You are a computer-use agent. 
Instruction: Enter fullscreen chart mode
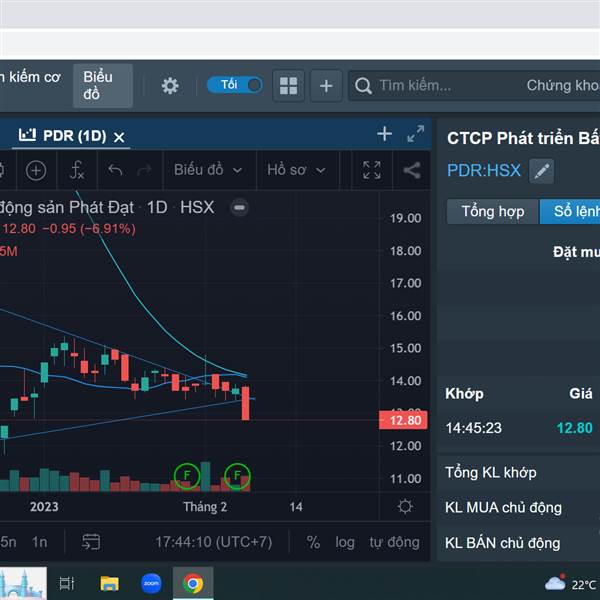coord(372,170)
